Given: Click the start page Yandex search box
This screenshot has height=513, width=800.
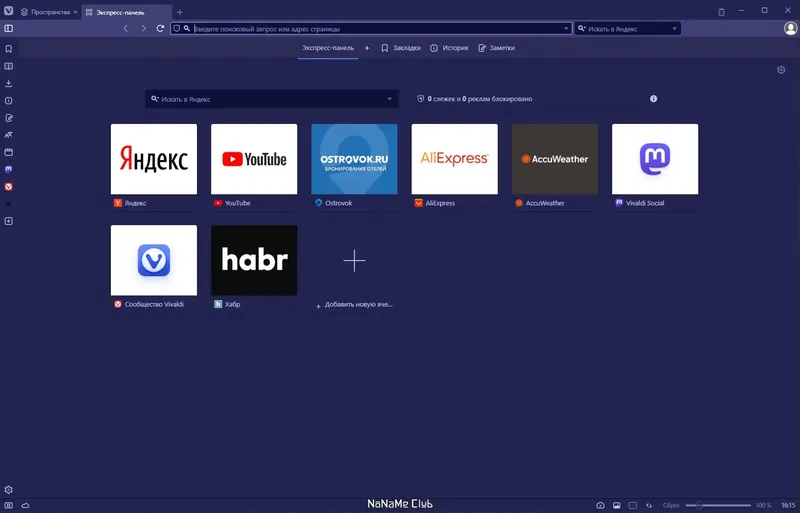Looking at the screenshot, I should coord(270,99).
